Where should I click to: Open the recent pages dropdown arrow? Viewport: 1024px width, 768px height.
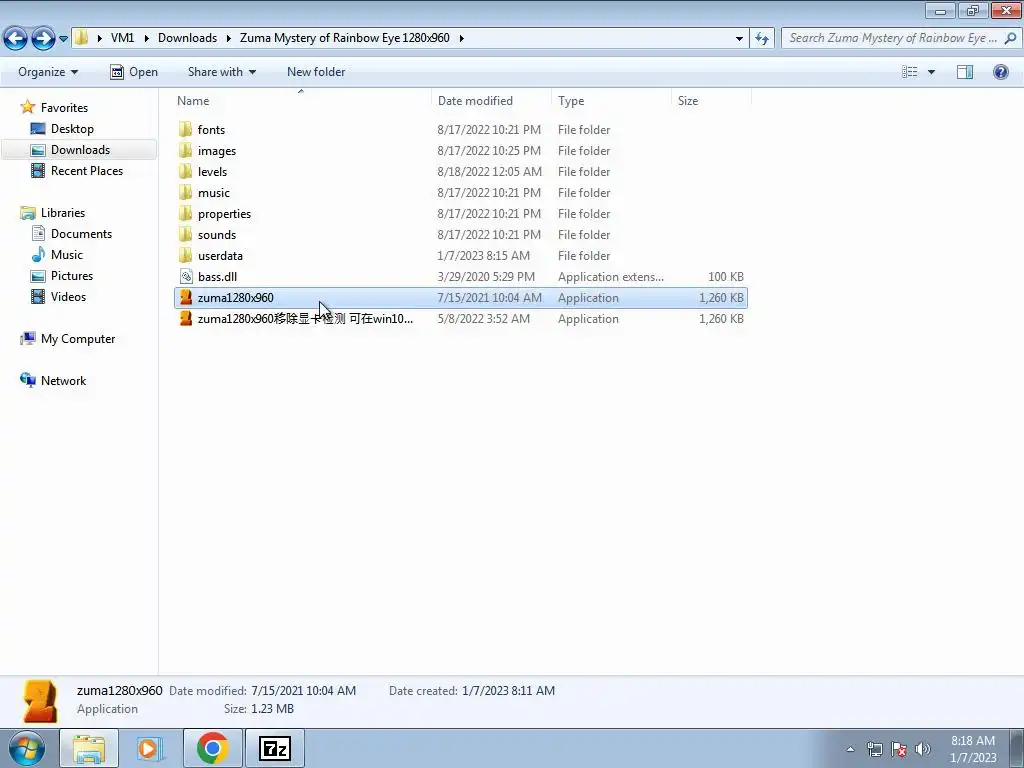coord(63,39)
